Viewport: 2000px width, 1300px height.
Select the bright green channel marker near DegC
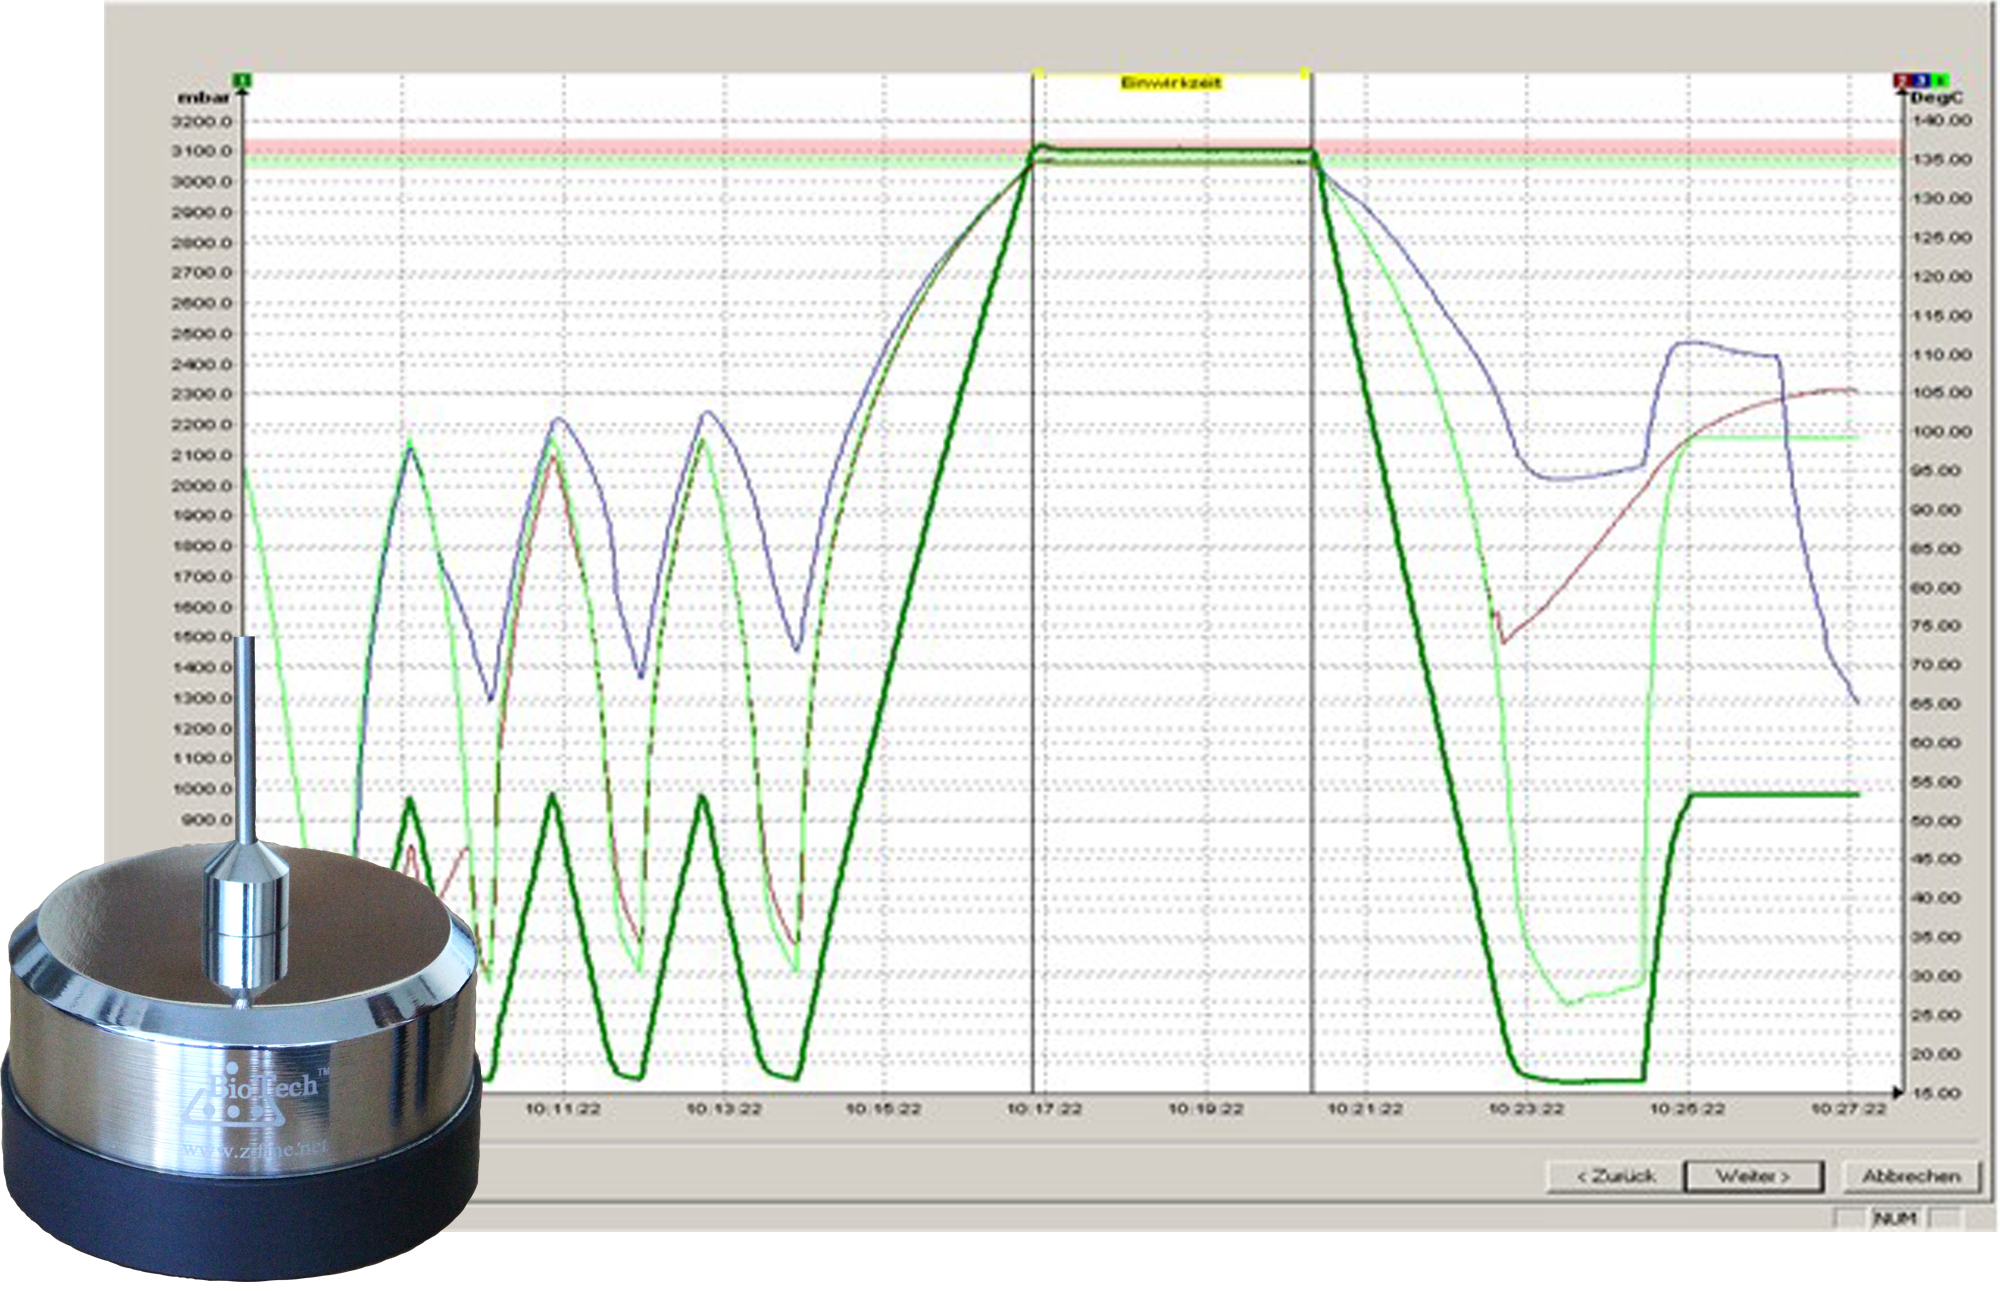pos(1940,80)
